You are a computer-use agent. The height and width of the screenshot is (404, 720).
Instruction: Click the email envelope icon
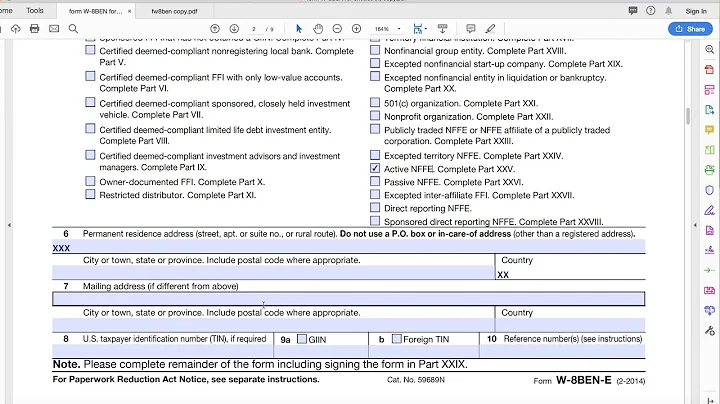[x=54, y=29]
